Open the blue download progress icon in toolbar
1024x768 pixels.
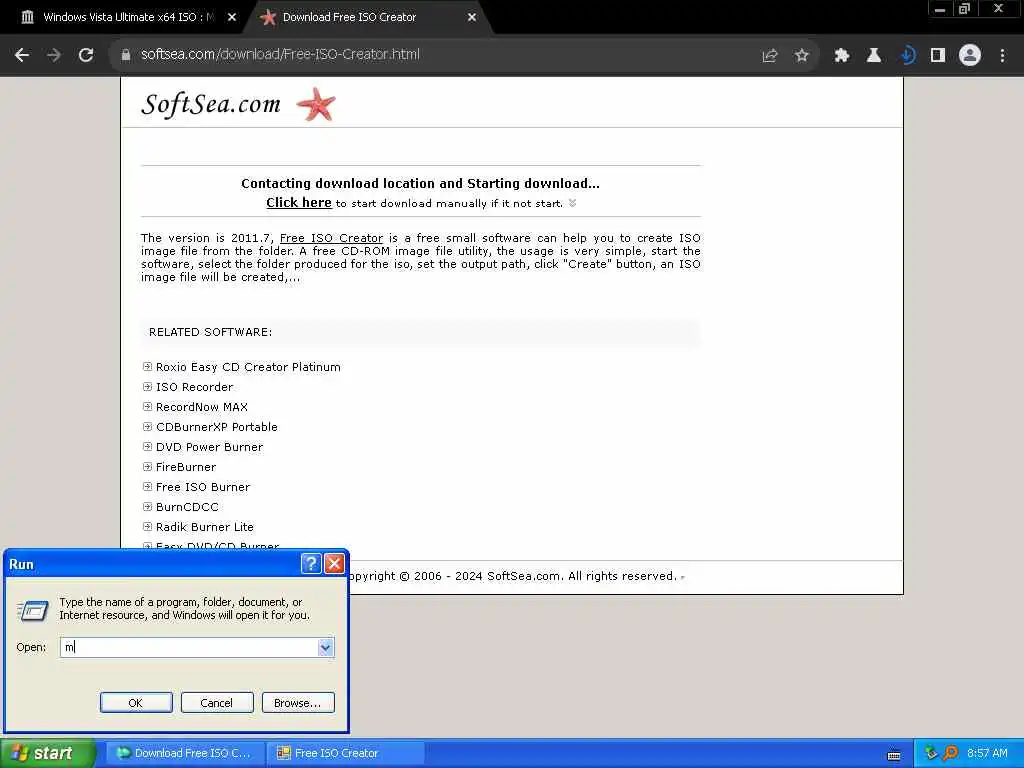coord(906,56)
